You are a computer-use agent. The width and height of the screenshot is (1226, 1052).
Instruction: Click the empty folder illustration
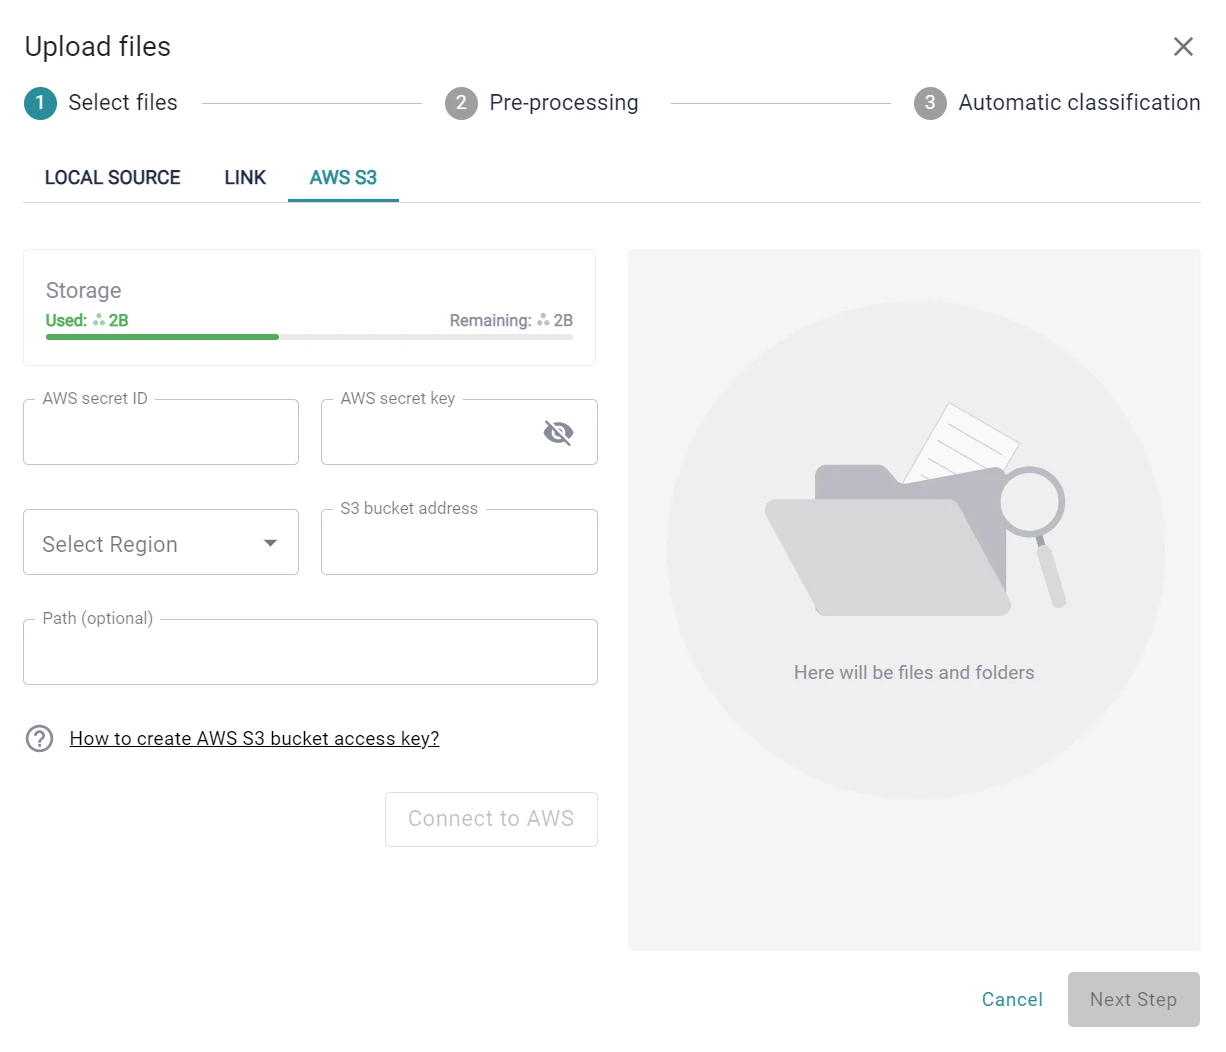(x=915, y=510)
